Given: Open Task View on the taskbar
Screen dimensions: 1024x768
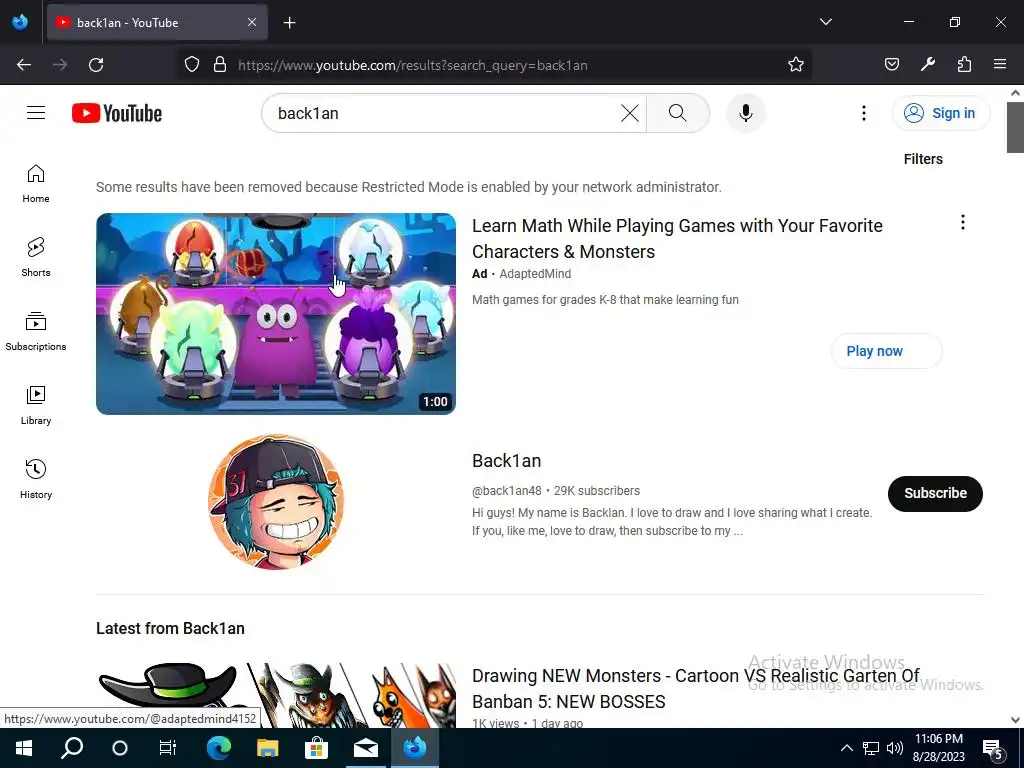Looking at the screenshot, I should (x=168, y=748).
